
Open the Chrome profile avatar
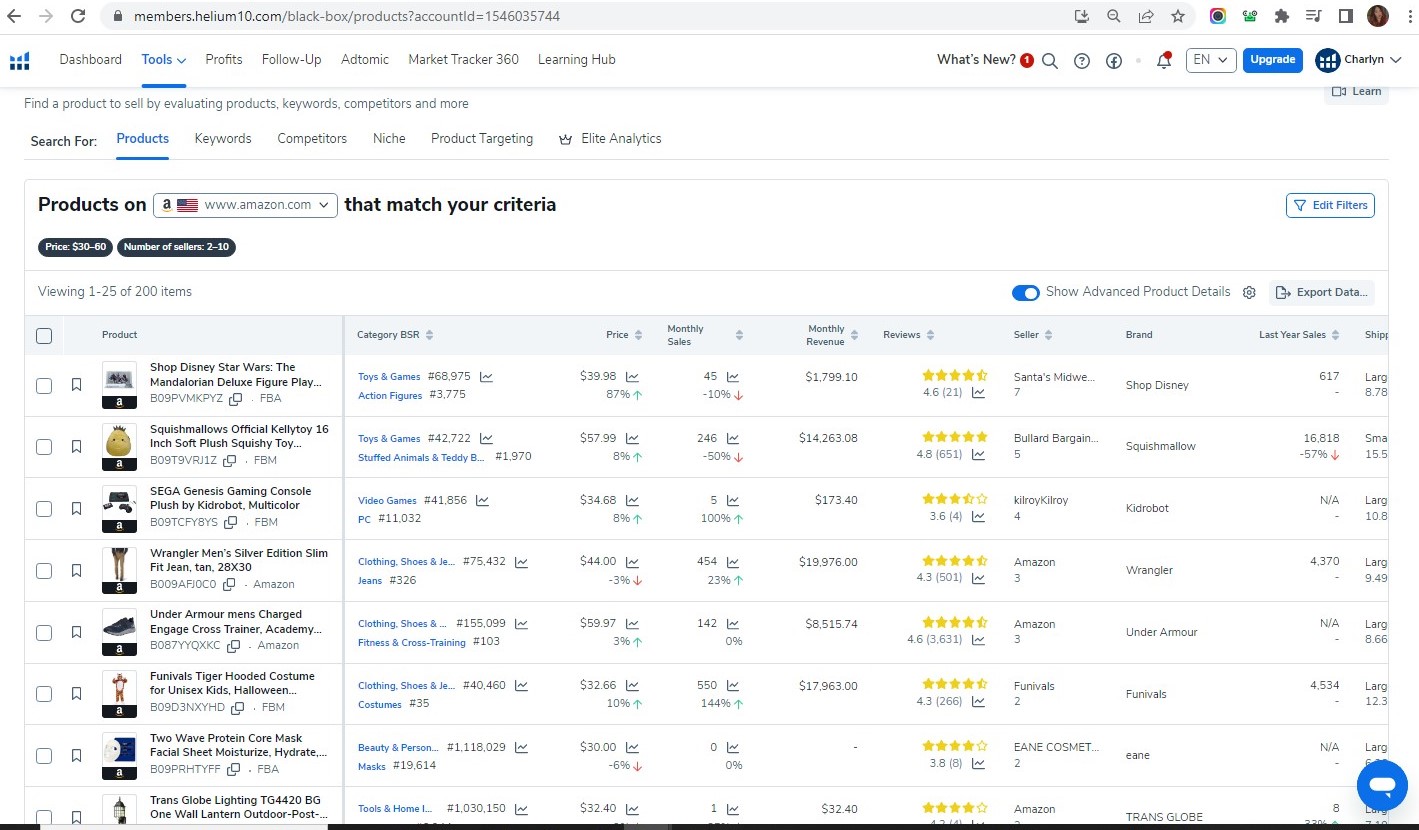point(1378,16)
